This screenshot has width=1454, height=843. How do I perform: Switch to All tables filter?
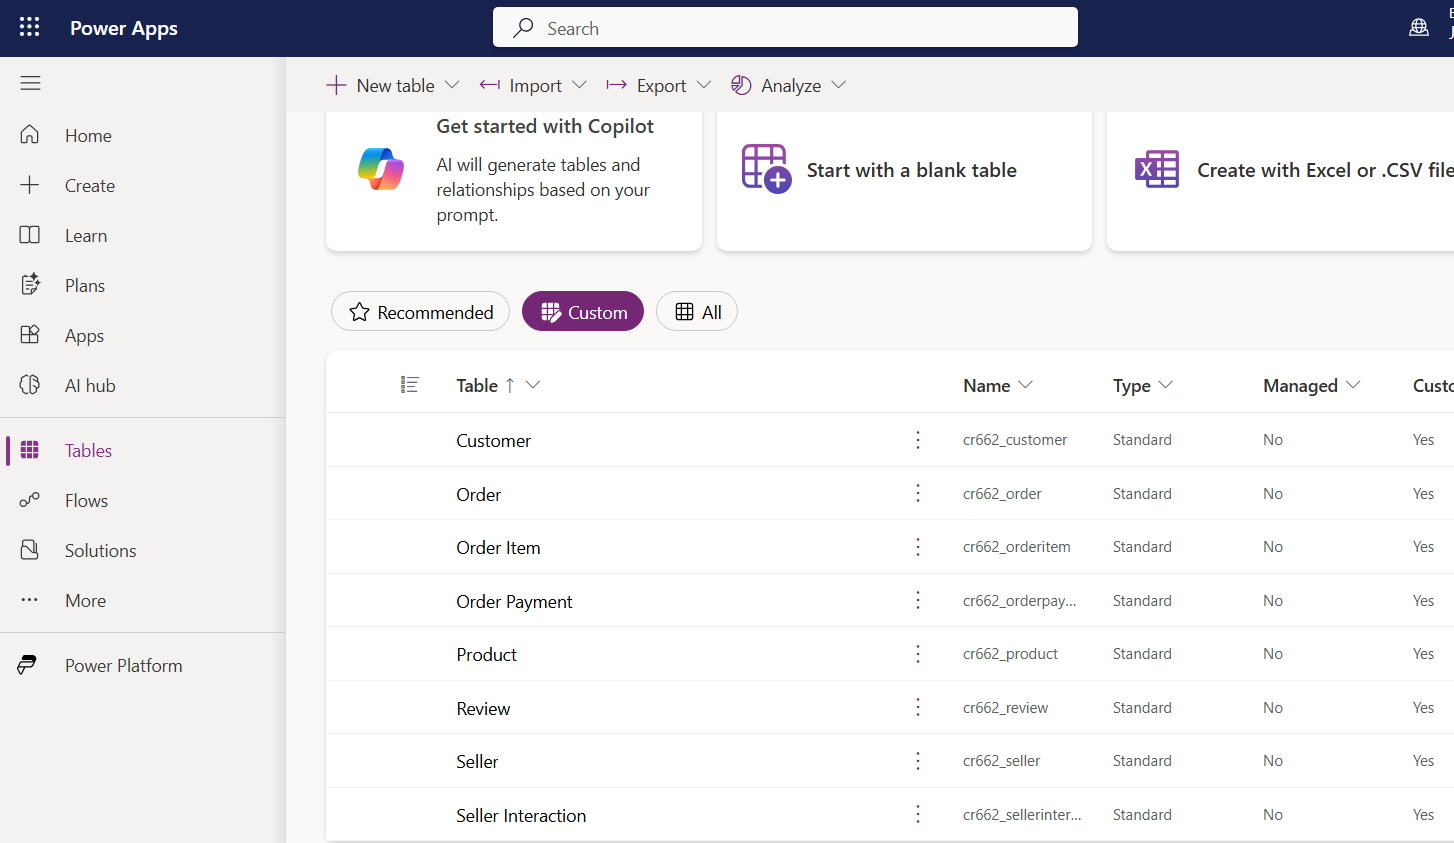pyautogui.click(x=697, y=312)
